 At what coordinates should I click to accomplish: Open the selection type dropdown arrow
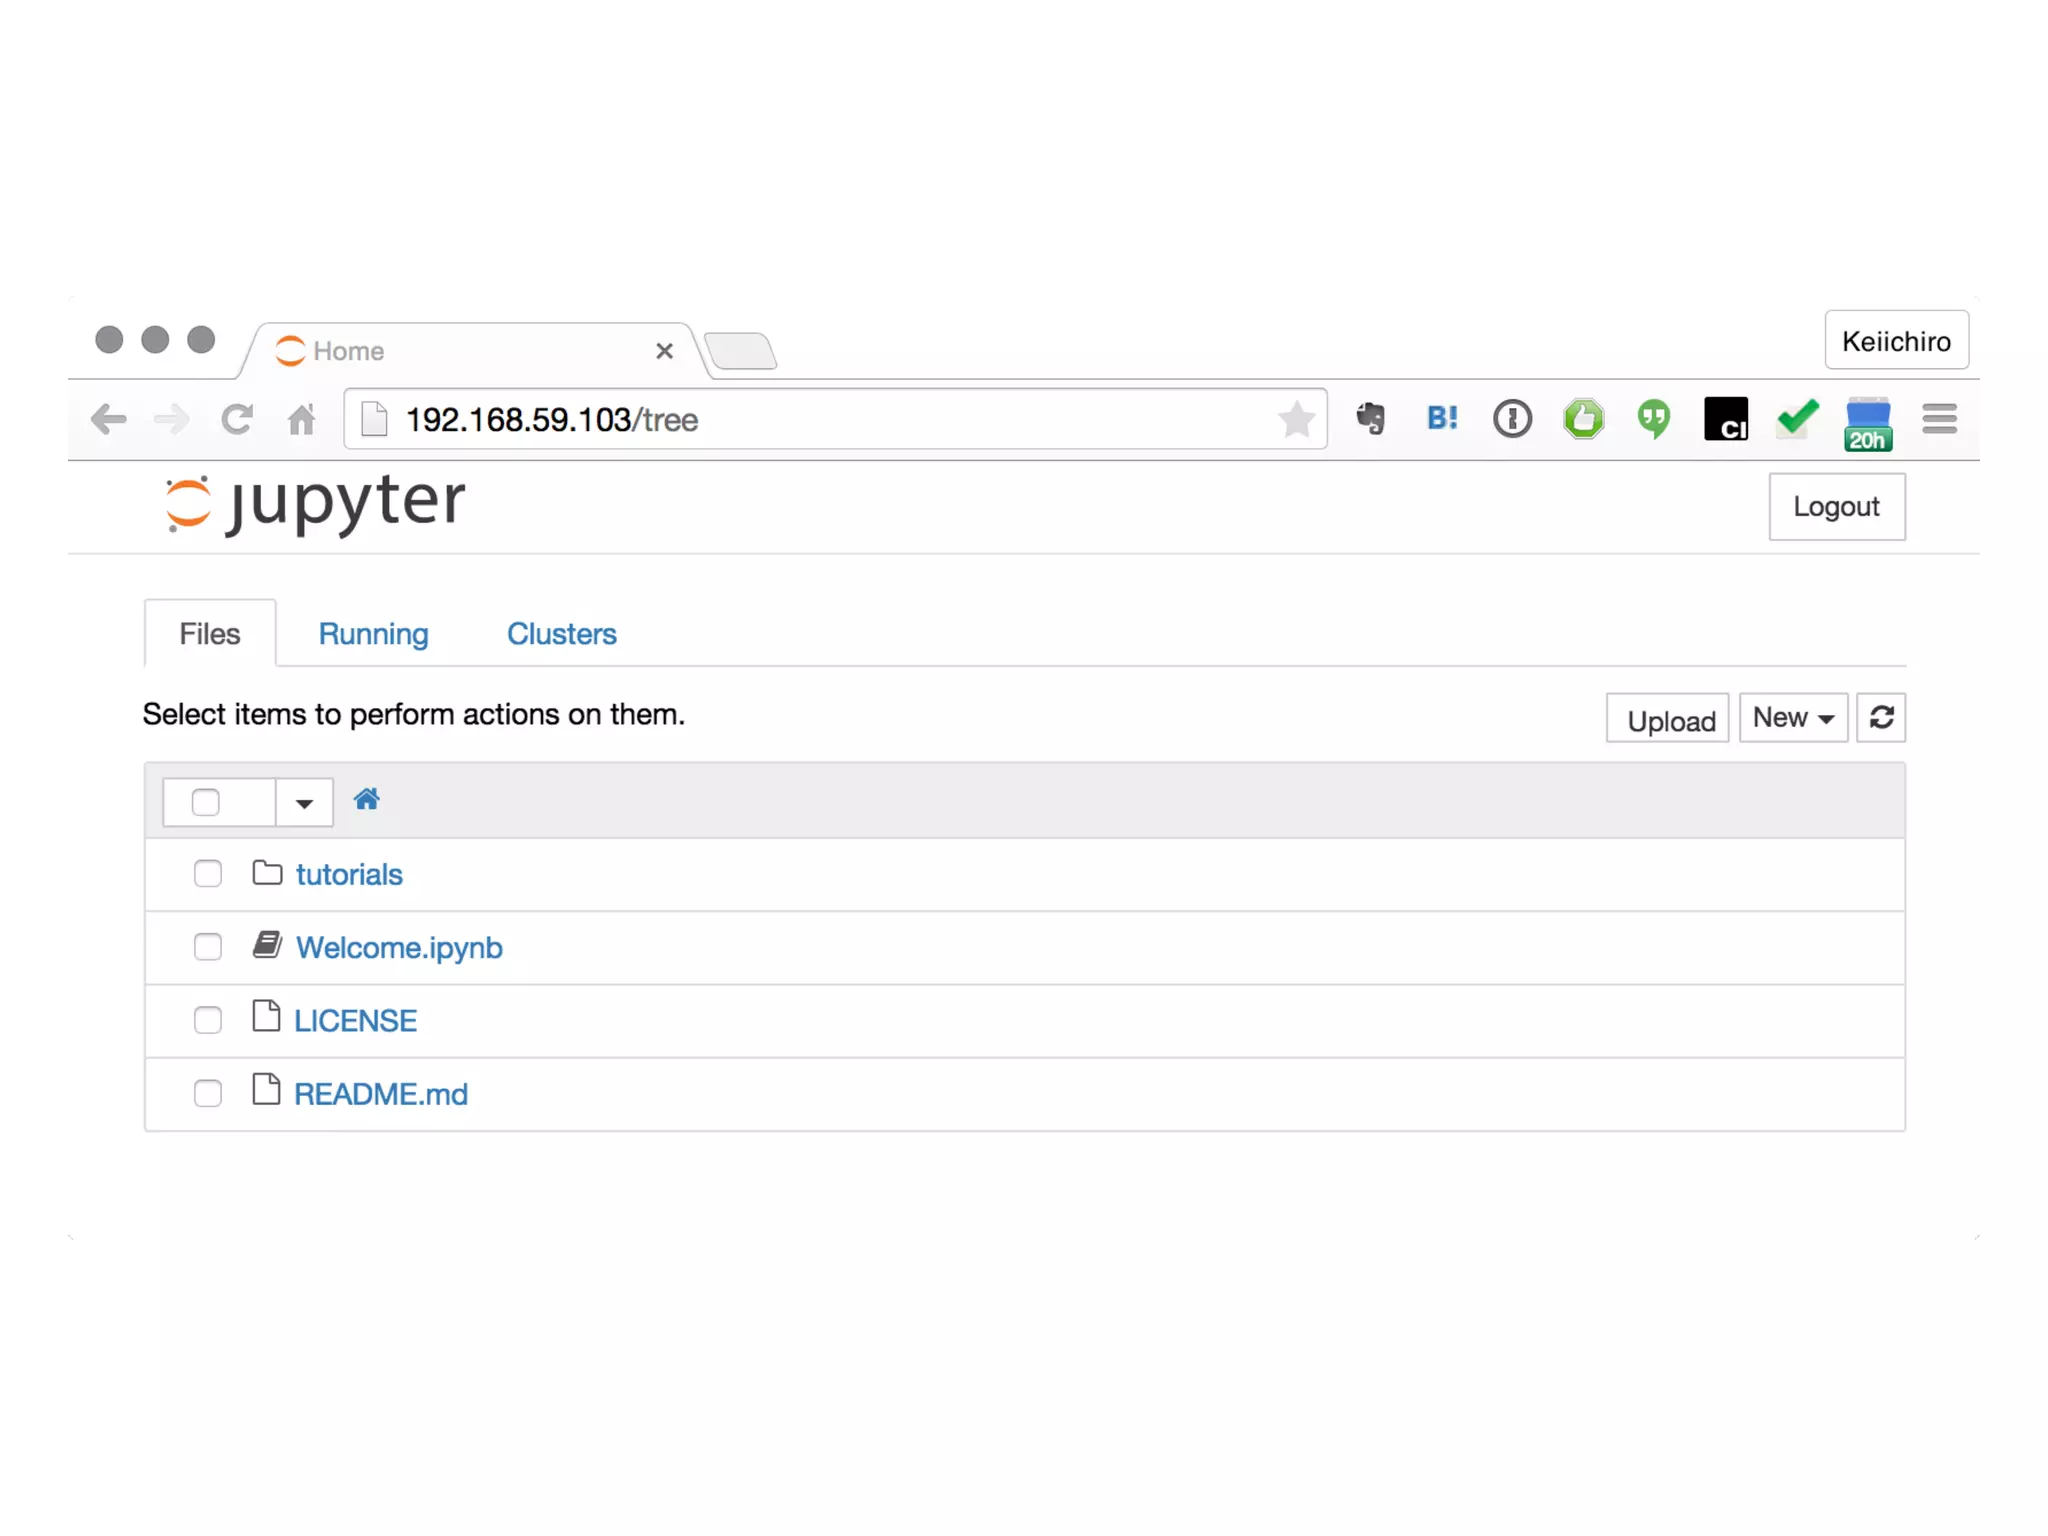point(304,802)
